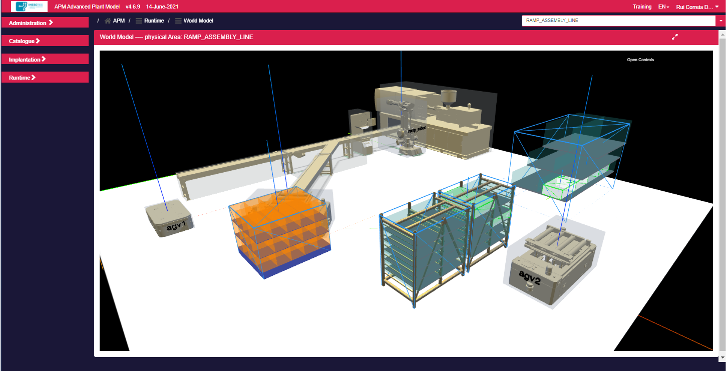The image size is (726, 371).
Task: Click the RAMP_ASSEMBLY_LINE area input field
Action: [x=619, y=21]
